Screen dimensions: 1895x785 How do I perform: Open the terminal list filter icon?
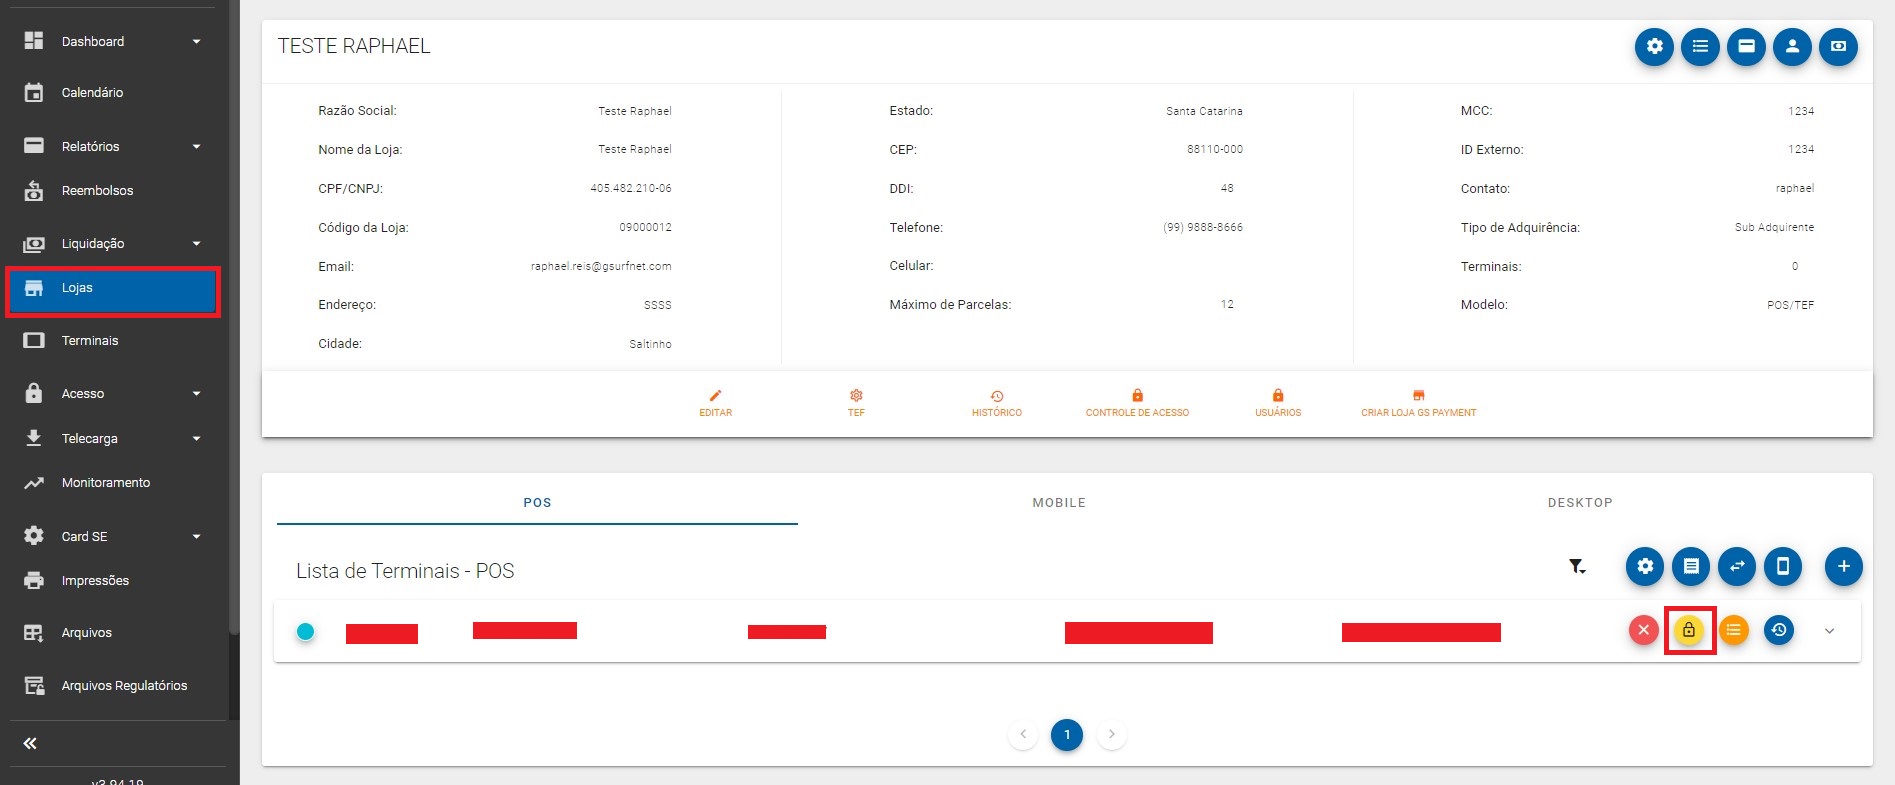click(1577, 567)
